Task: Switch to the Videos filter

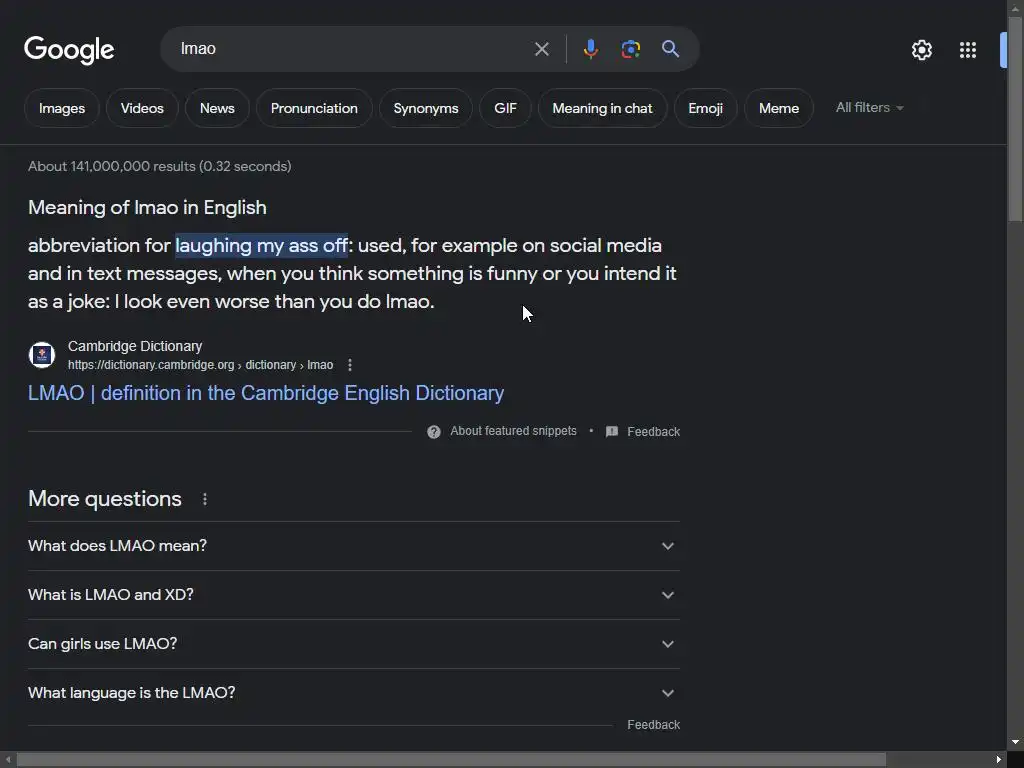Action: pyautogui.click(x=142, y=108)
